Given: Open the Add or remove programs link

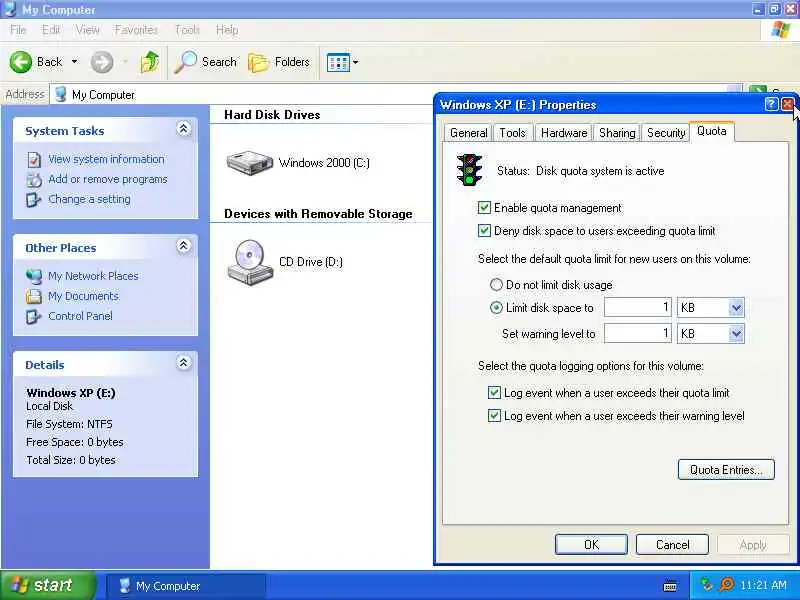Looking at the screenshot, I should [x=108, y=179].
